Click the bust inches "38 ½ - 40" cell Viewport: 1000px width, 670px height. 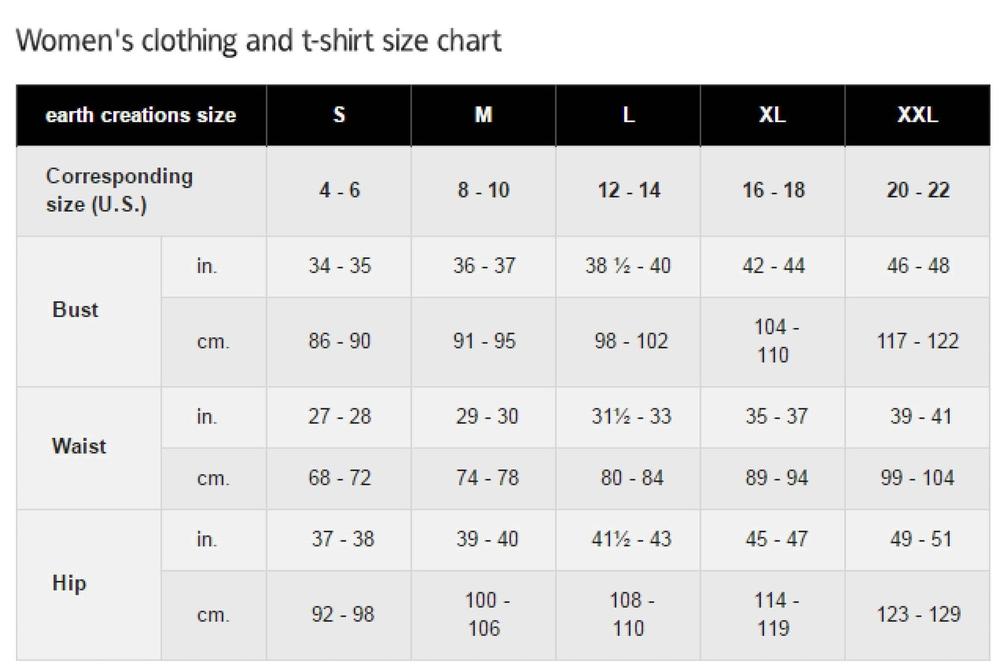coord(628,266)
